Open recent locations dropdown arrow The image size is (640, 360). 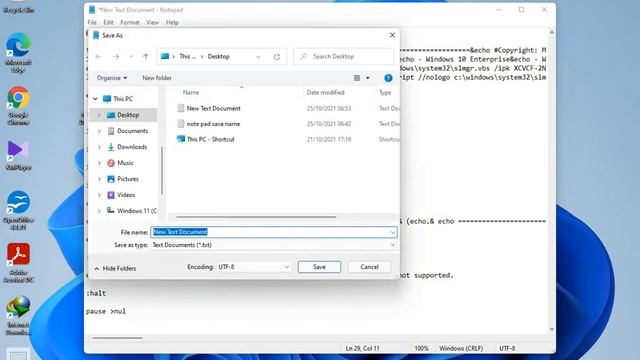(131, 57)
